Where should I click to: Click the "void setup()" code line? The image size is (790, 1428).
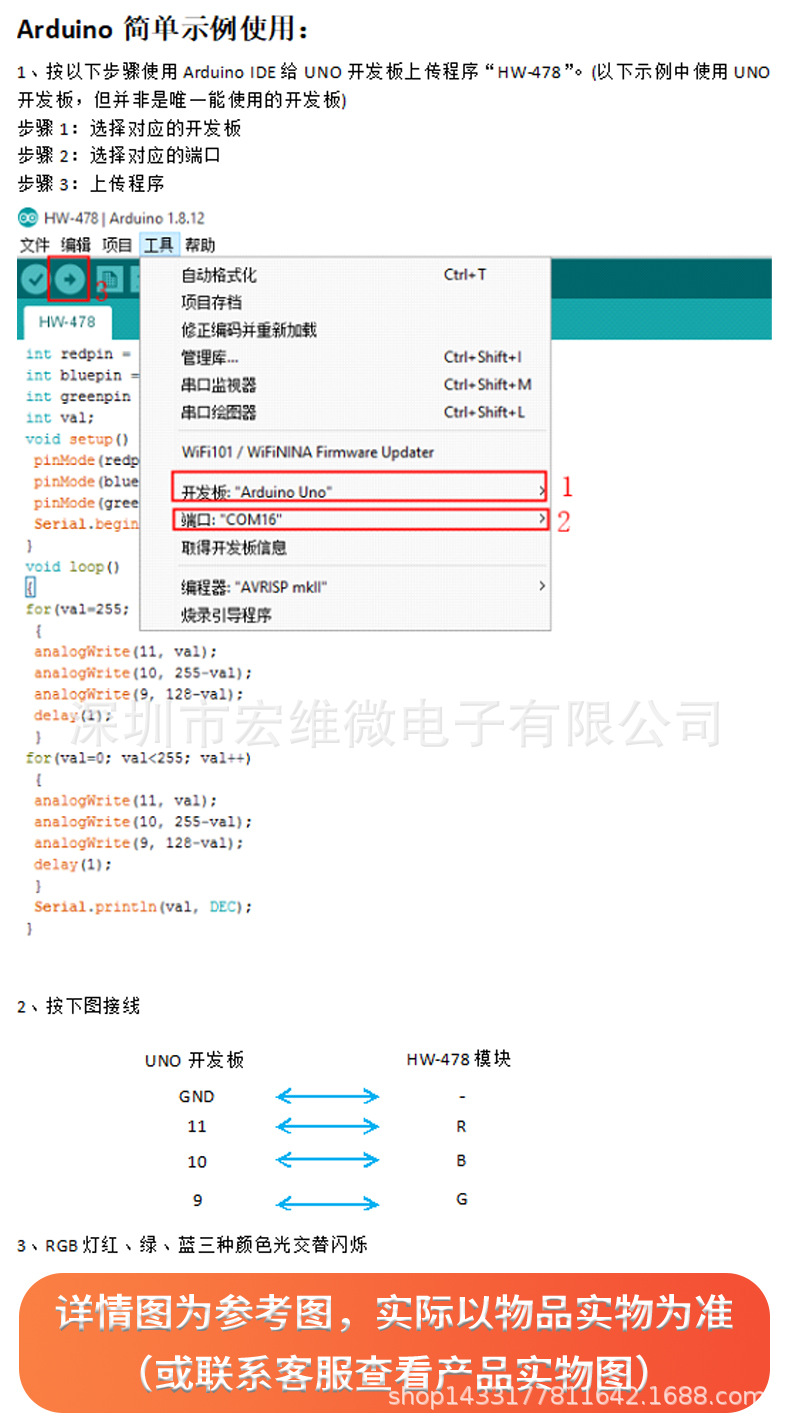[78, 439]
